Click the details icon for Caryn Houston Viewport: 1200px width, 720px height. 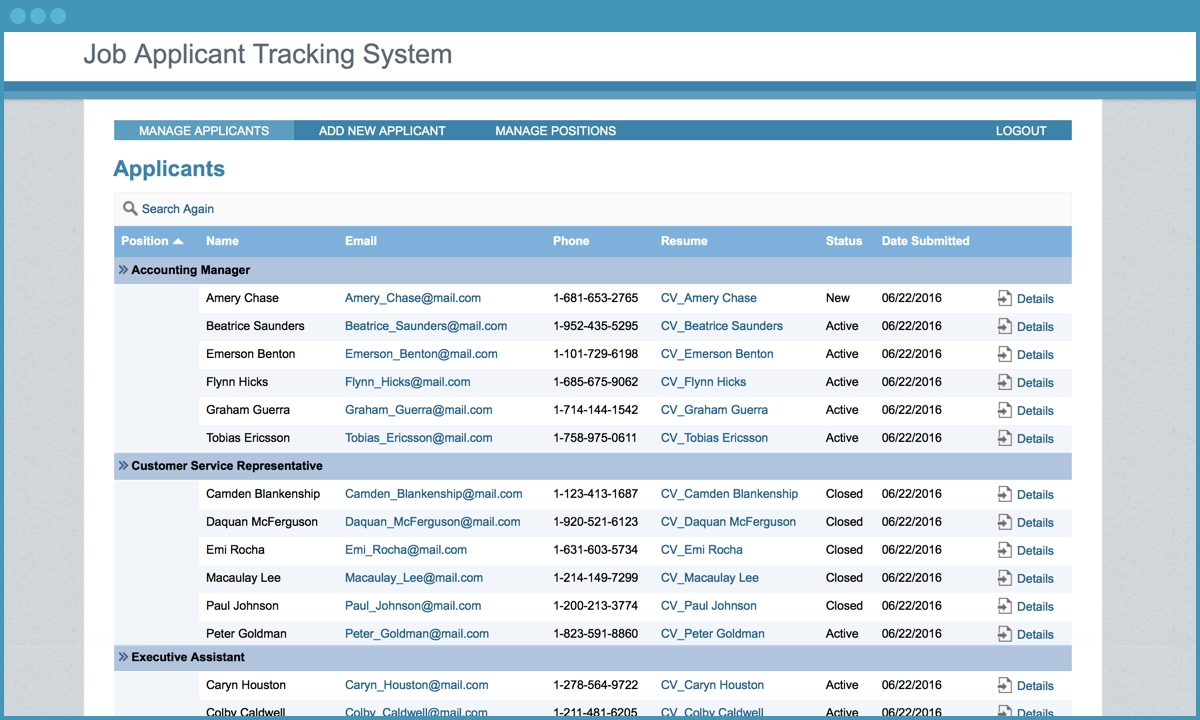[1005, 685]
